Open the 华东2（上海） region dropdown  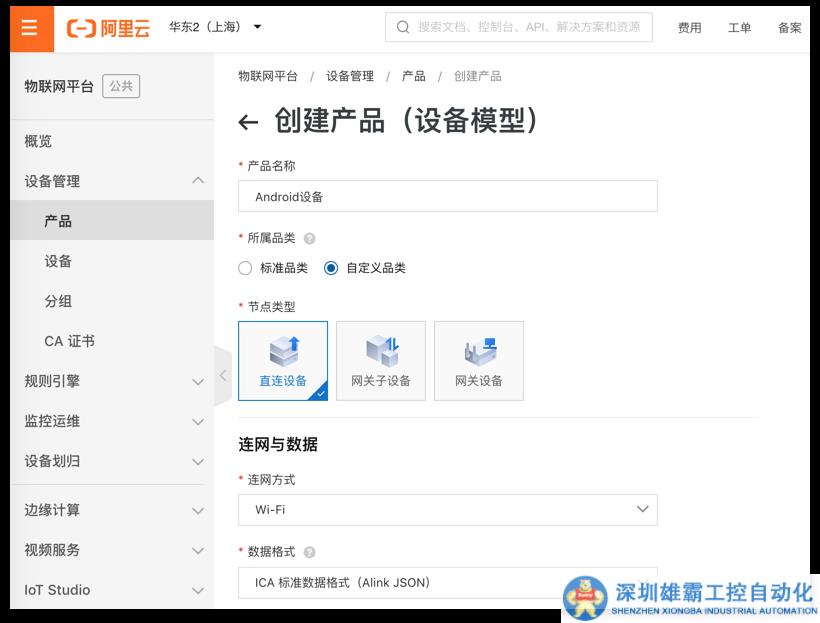[214, 27]
